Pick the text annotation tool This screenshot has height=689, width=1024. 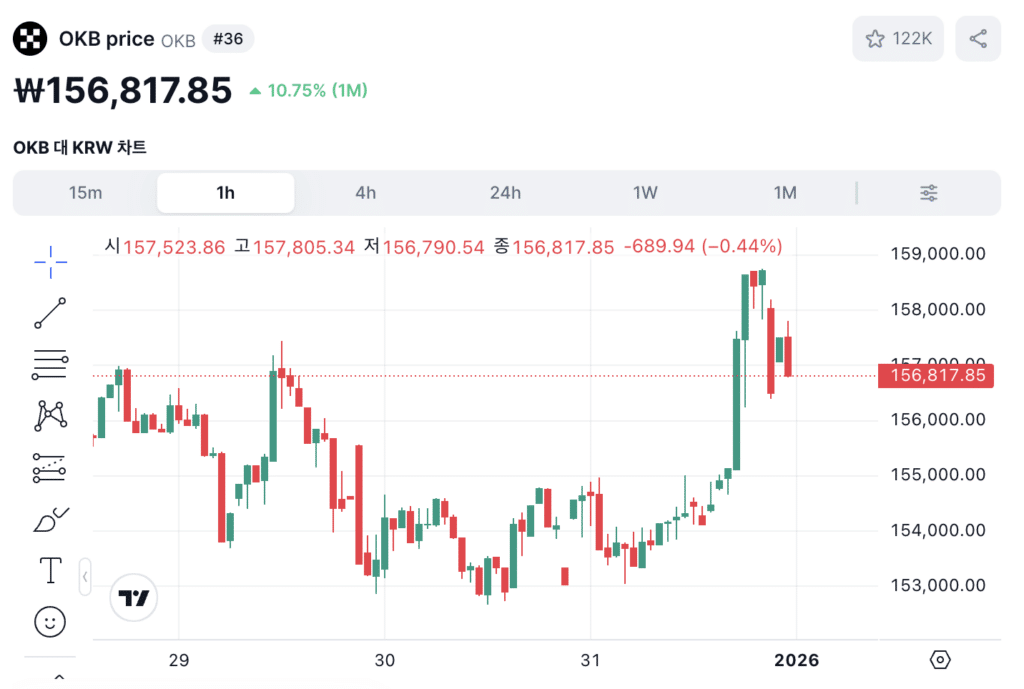click(50, 571)
